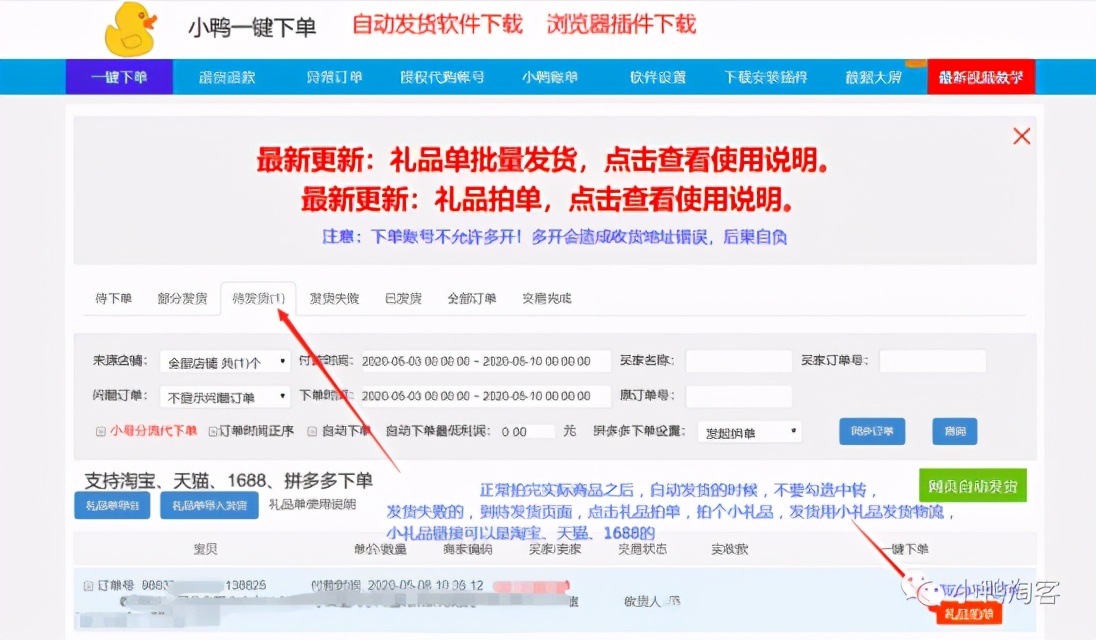Click the red 最新视频教学 nav item
Viewport: 1096px width, 640px height.
[x=981, y=76]
